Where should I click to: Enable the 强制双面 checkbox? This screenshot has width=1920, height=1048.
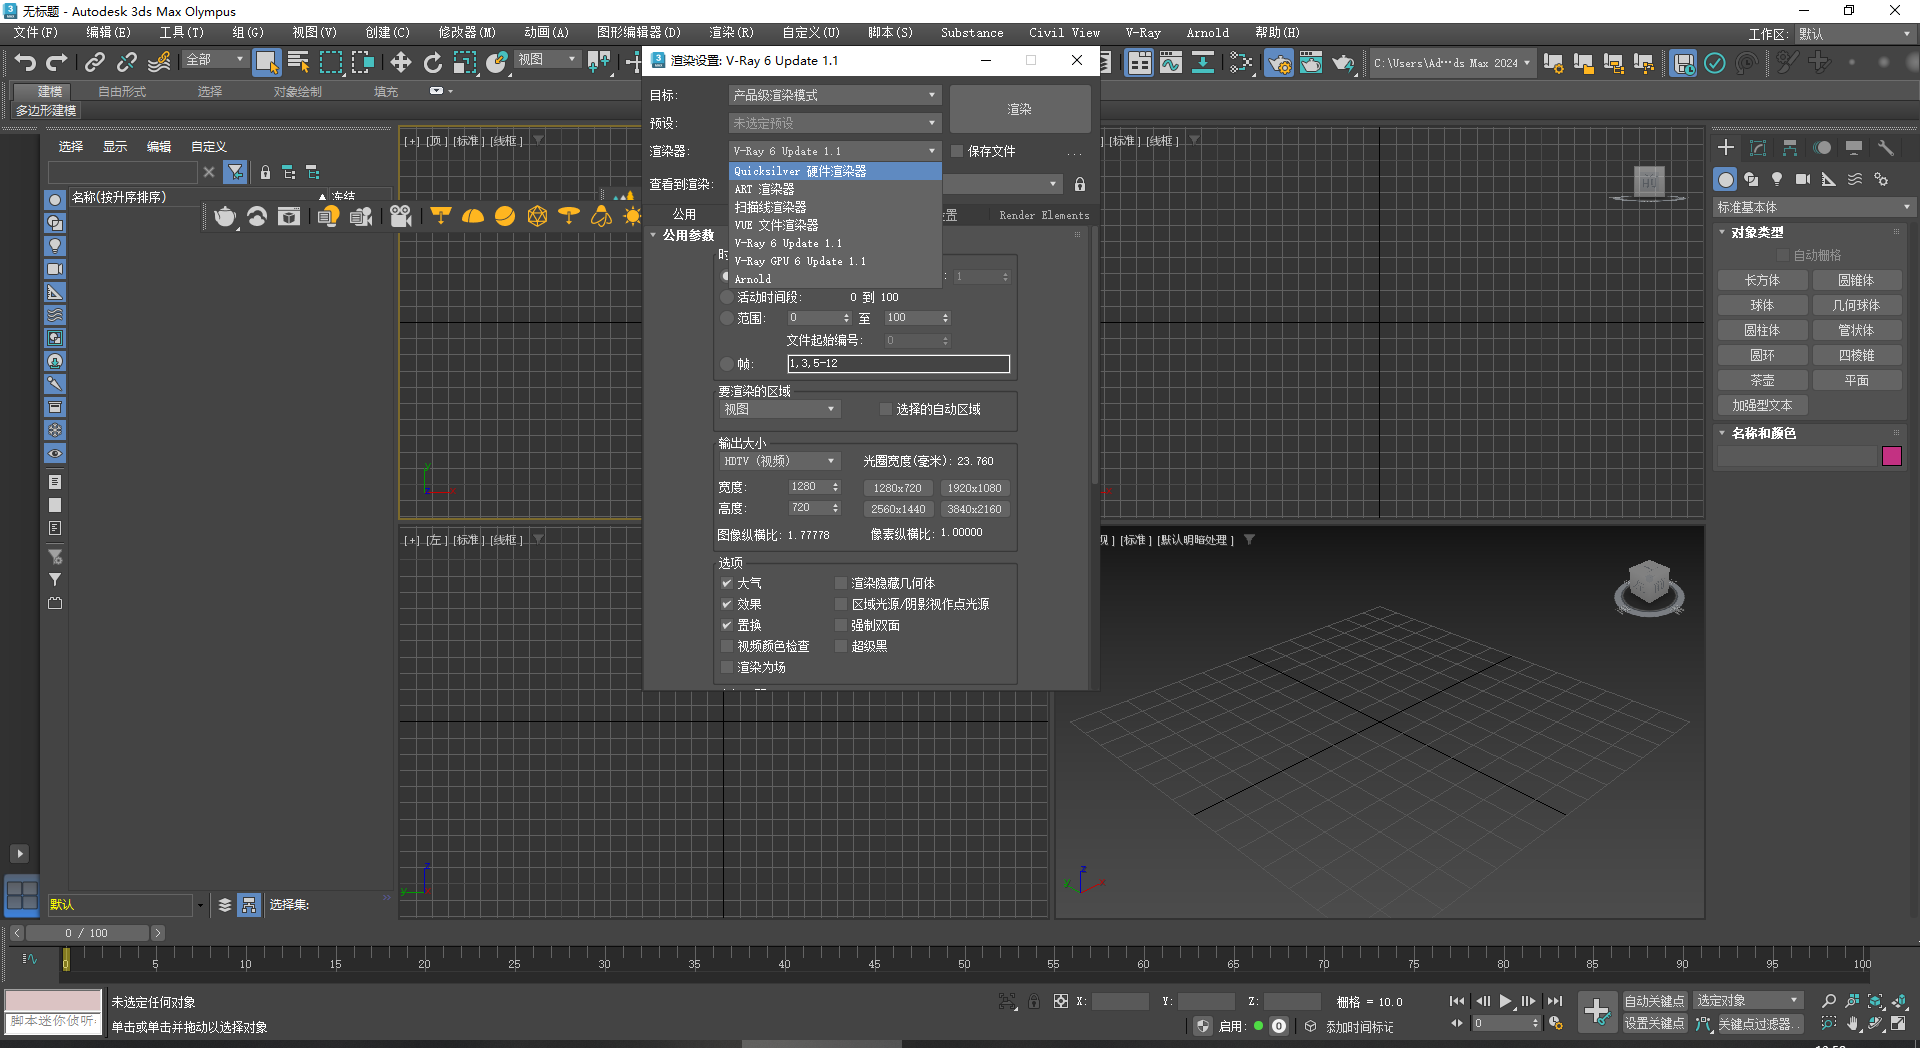pos(841,624)
